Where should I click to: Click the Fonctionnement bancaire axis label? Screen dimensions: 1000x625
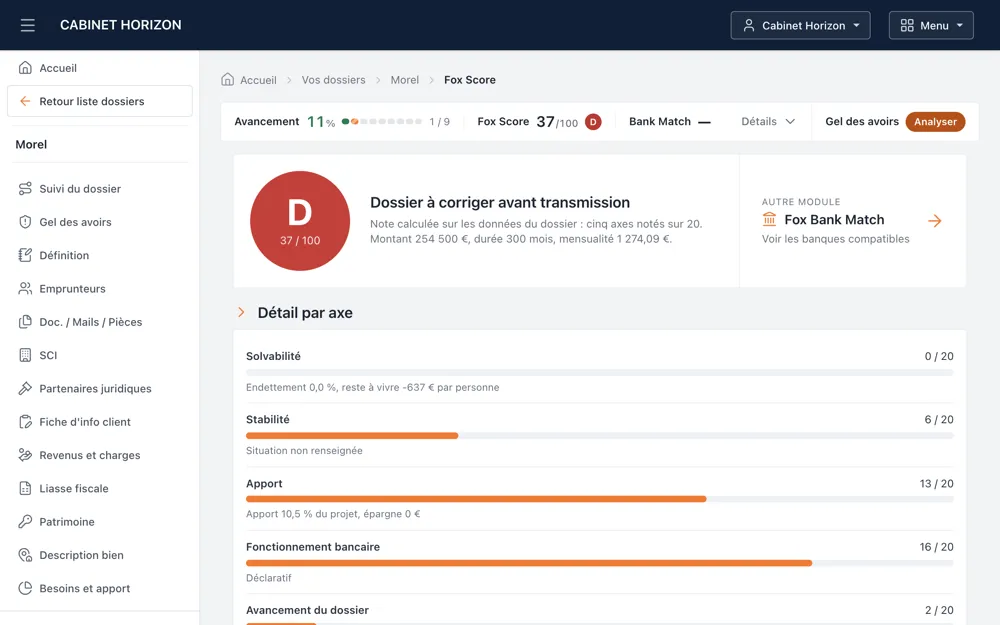(312, 547)
